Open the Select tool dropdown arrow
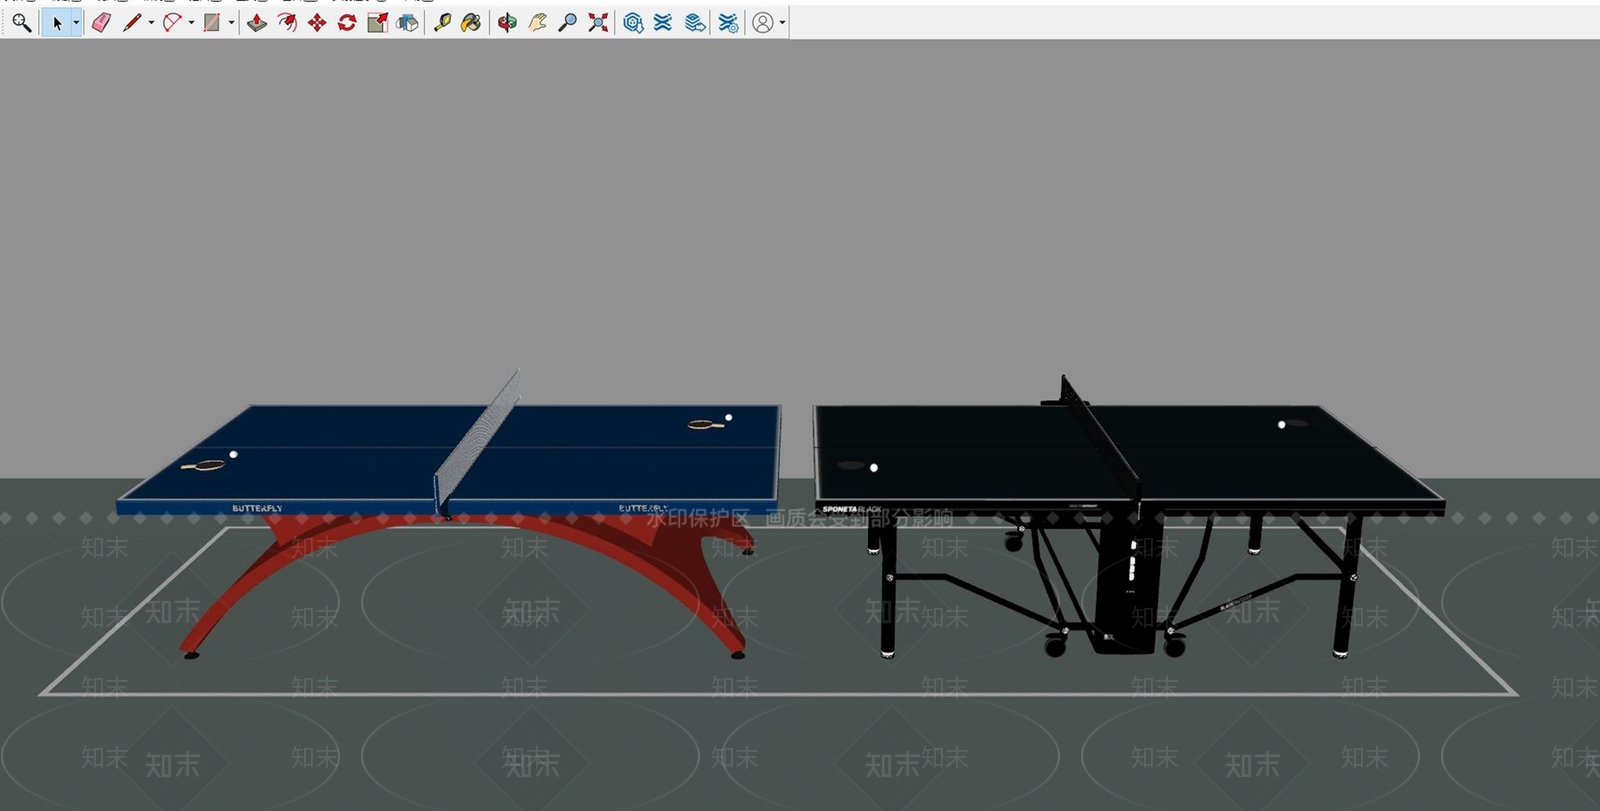The width and height of the screenshot is (1600, 811). point(76,23)
